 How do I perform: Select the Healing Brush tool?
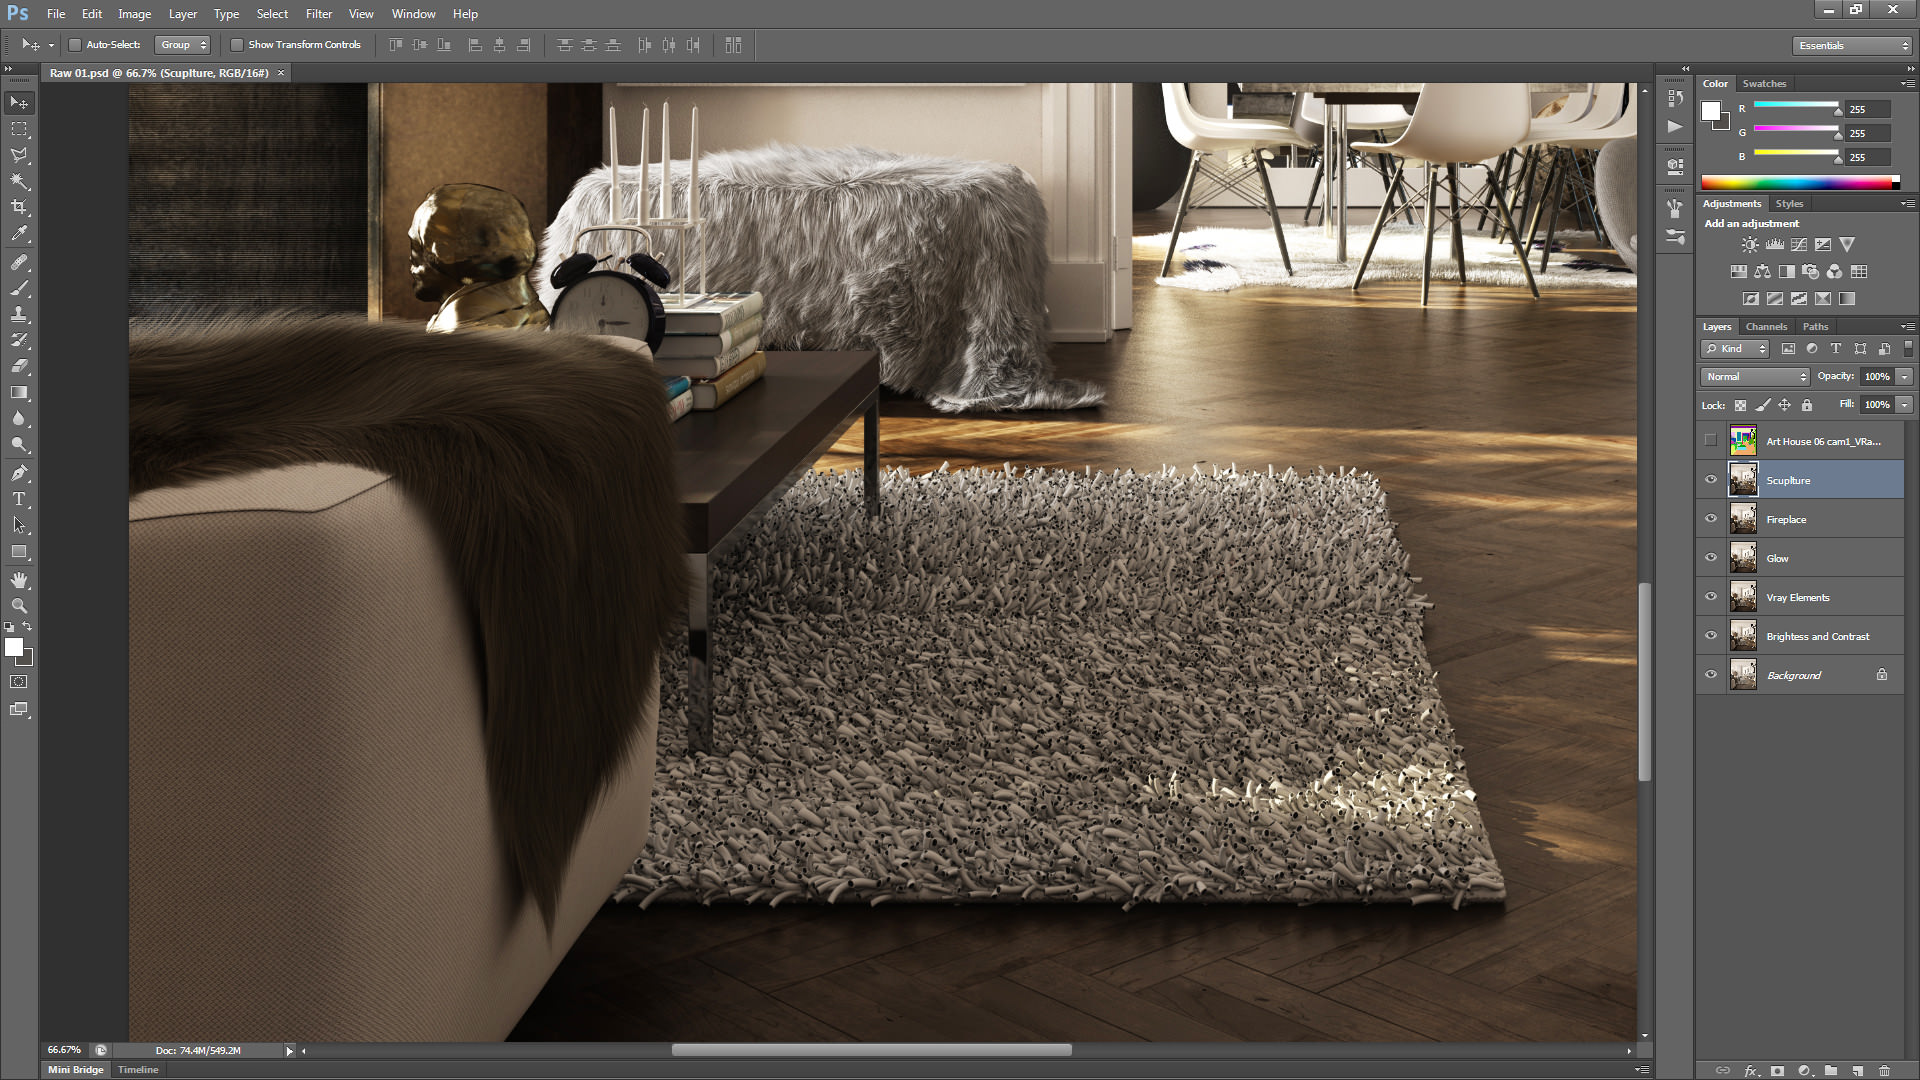(19, 262)
